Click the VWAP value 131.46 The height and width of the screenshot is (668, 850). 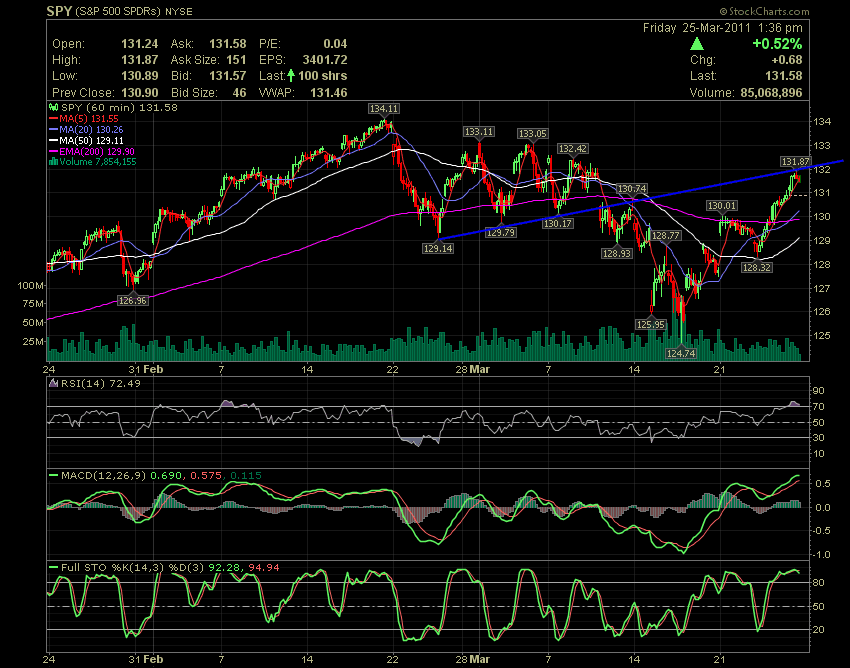(329, 93)
